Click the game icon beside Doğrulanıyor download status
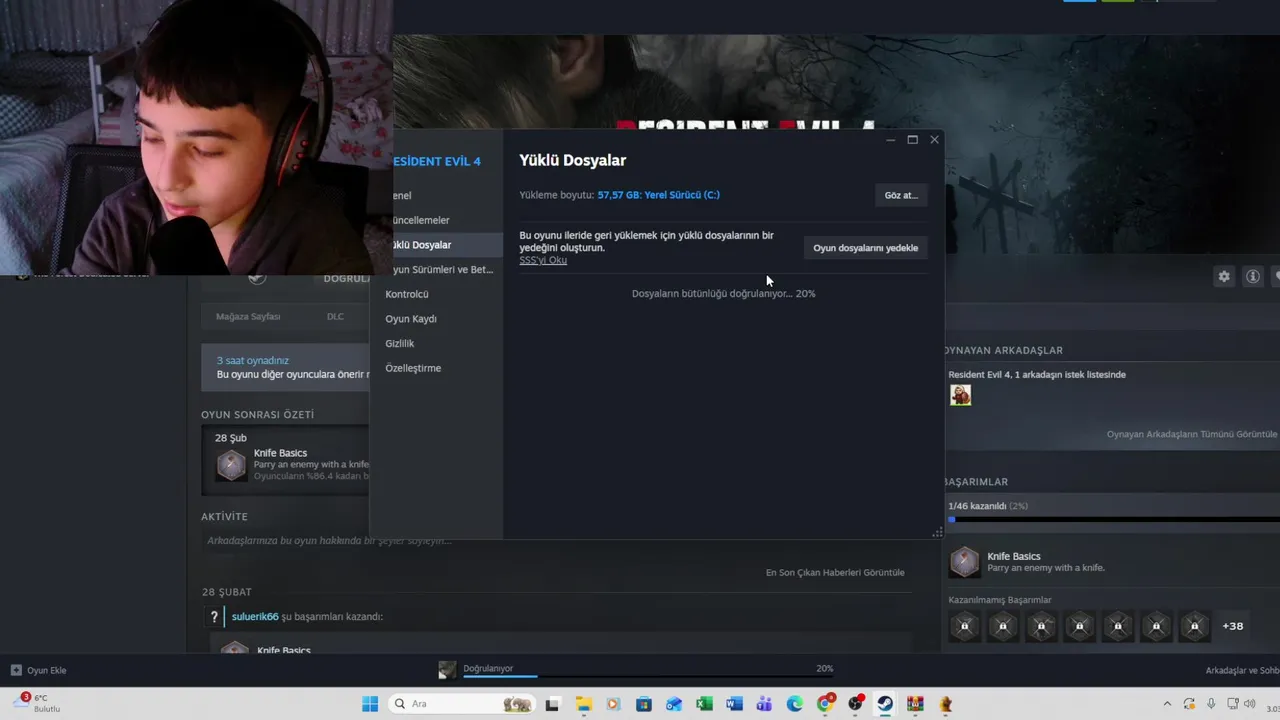This screenshot has height=720, width=1280. [x=447, y=670]
